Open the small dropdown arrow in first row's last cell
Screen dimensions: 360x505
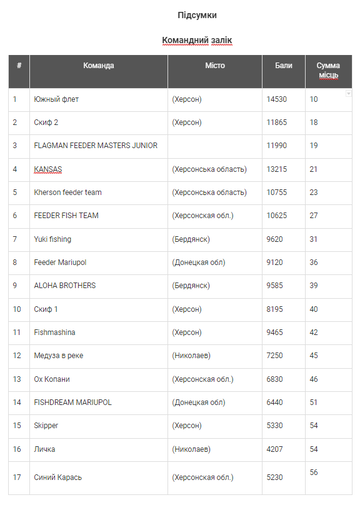coord(348,94)
